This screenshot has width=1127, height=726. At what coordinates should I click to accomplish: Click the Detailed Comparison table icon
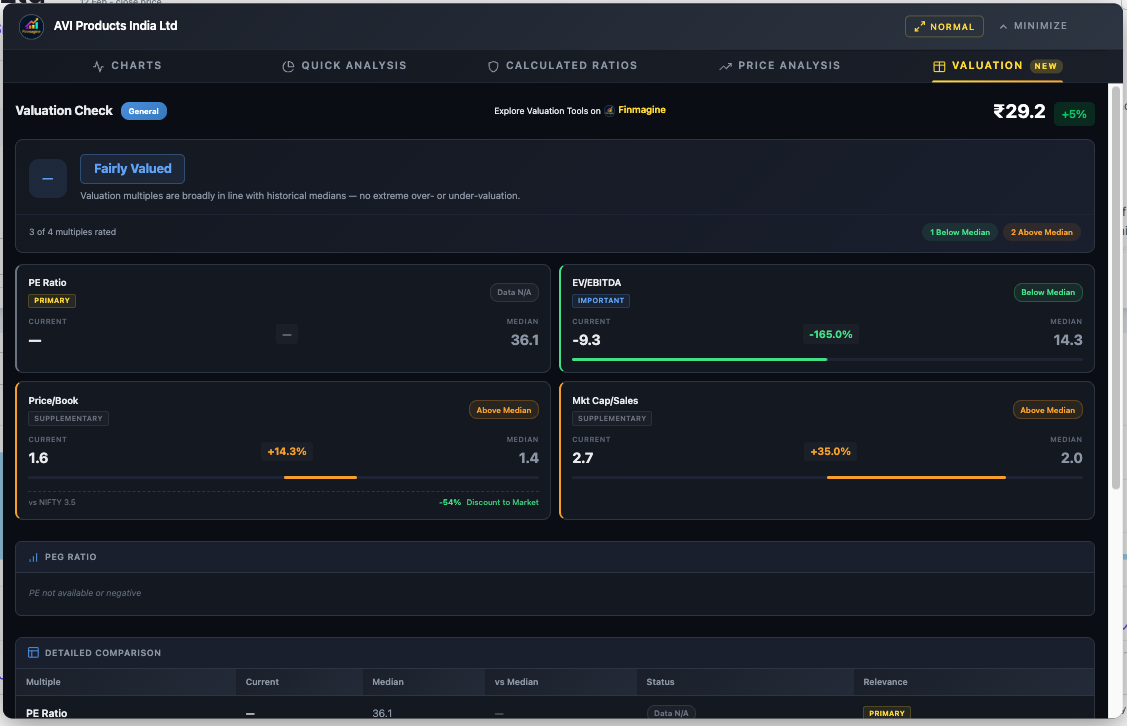[34, 653]
